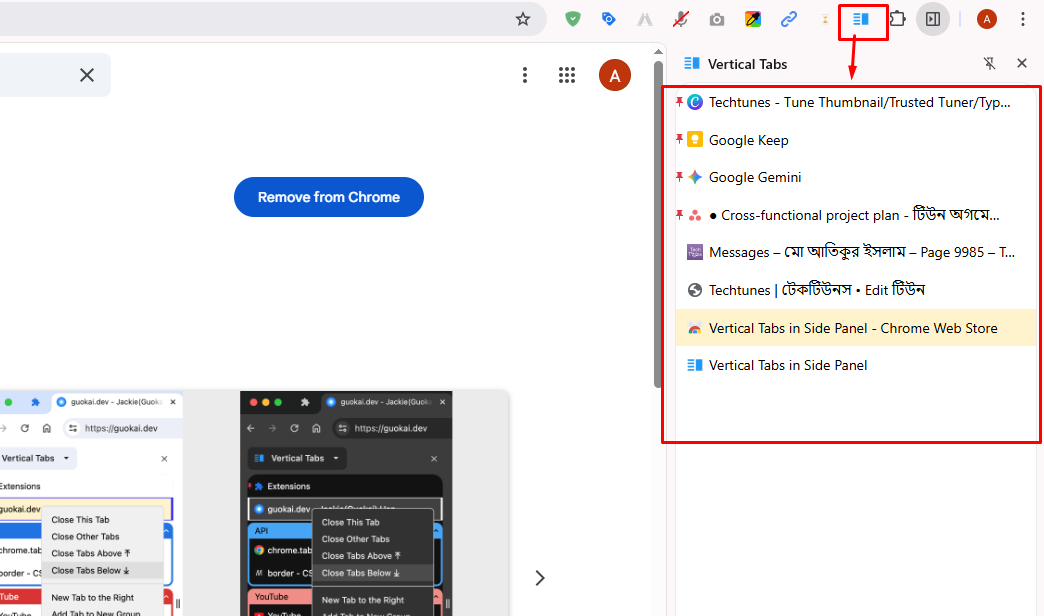The width and height of the screenshot is (1044, 616).
Task: Click the Remove from Chrome button
Action: tap(328, 197)
